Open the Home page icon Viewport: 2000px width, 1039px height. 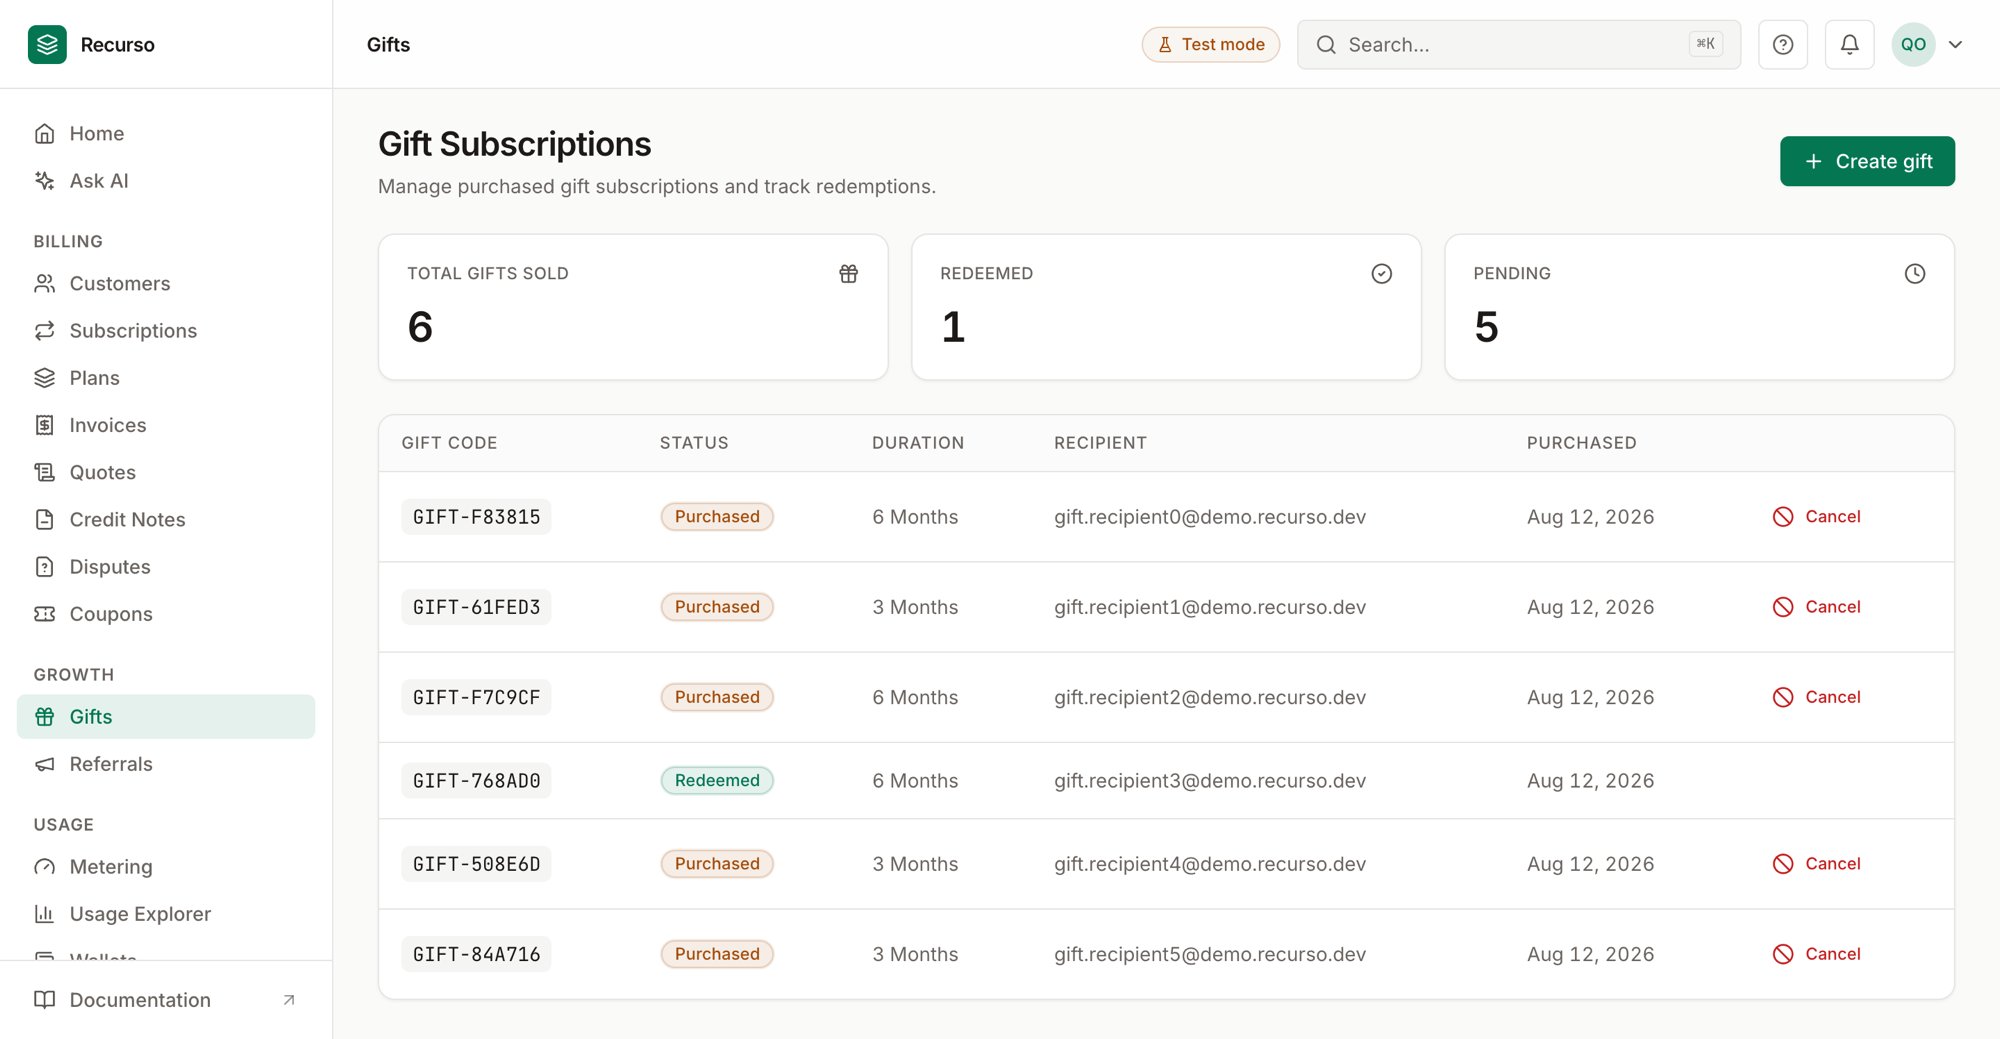[44, 134]
